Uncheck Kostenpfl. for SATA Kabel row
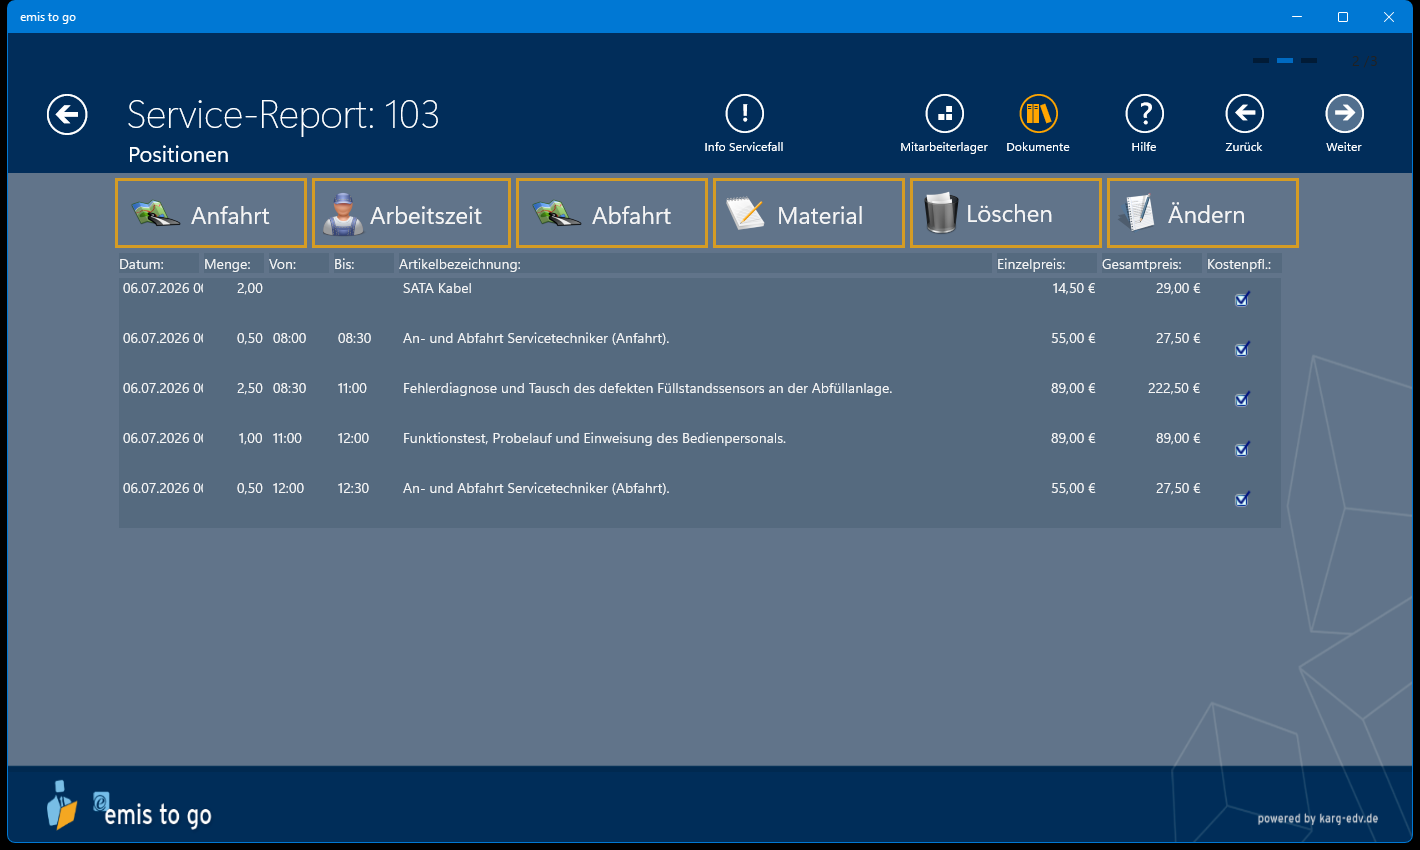Image resolution: width=1420 pixels, height=850 pixels. pyautogui.click(x=1242, y=298)
